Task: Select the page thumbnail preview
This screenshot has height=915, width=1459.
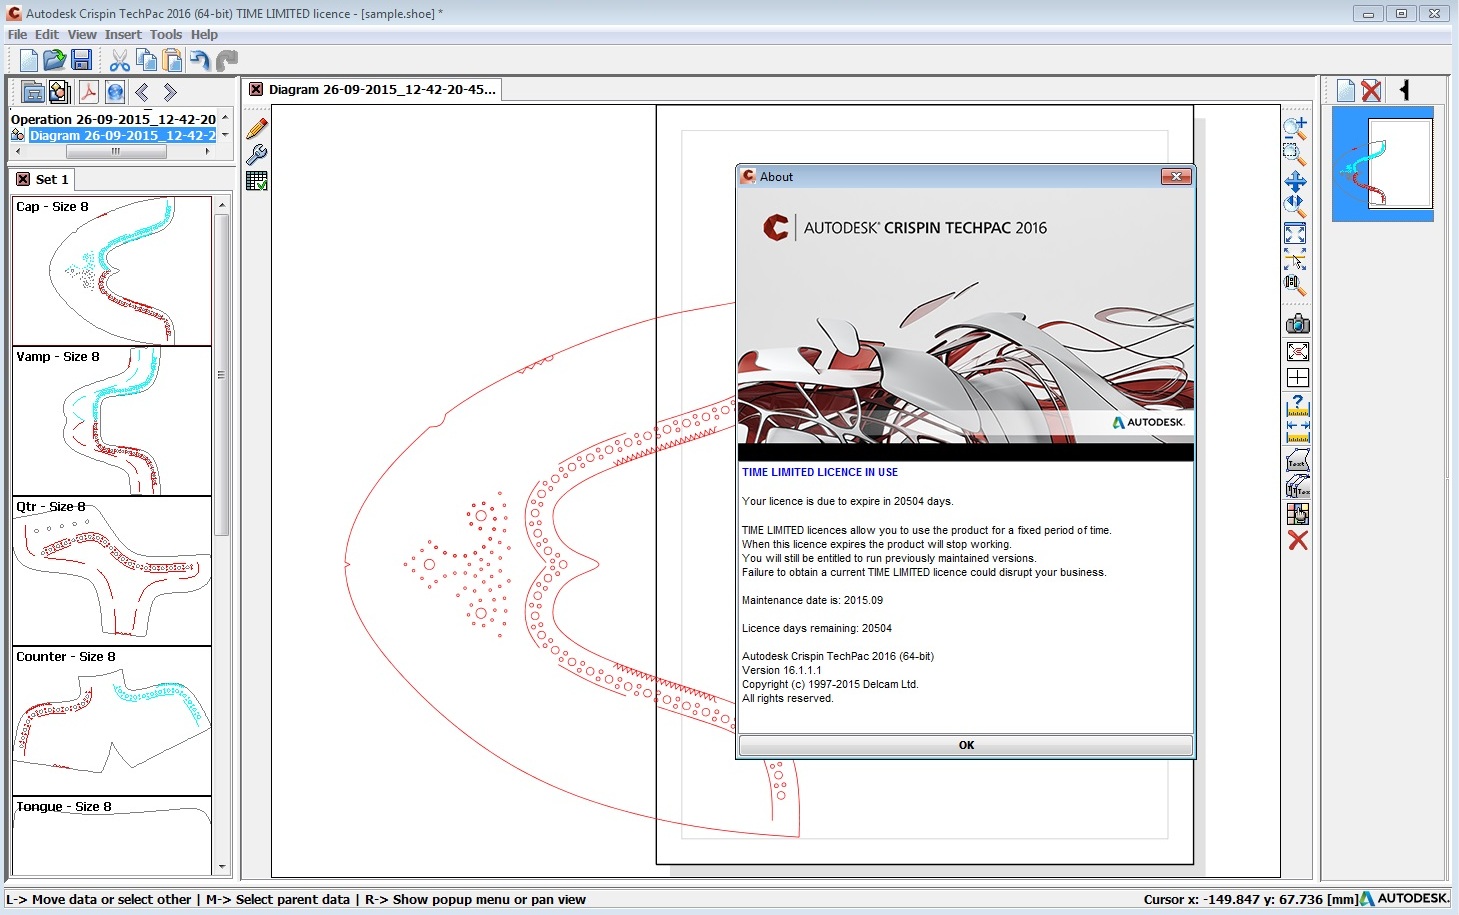Action: 1383,164
